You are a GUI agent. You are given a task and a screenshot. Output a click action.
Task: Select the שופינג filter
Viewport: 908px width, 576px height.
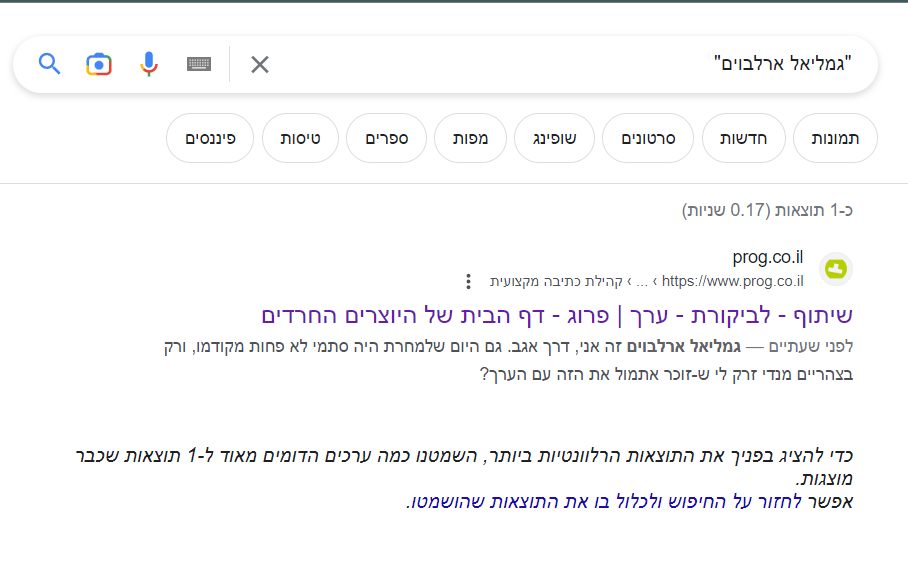(x=554, y=138)
